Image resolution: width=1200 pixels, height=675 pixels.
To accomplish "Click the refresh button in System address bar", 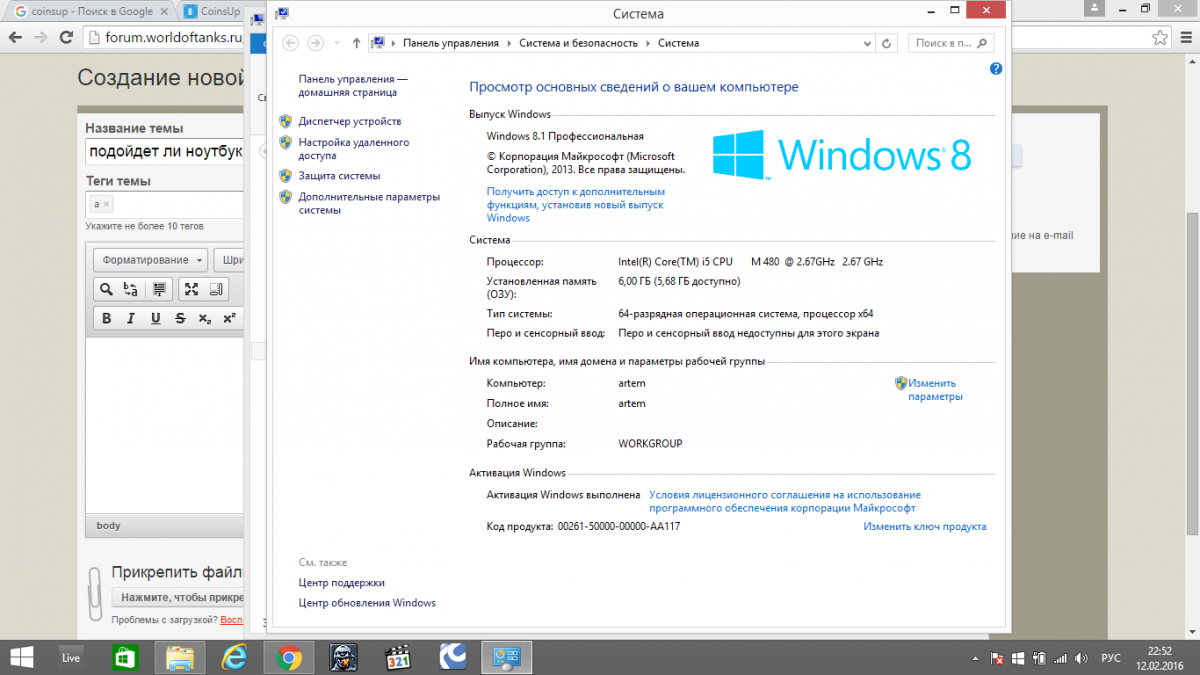I will 886,44.
